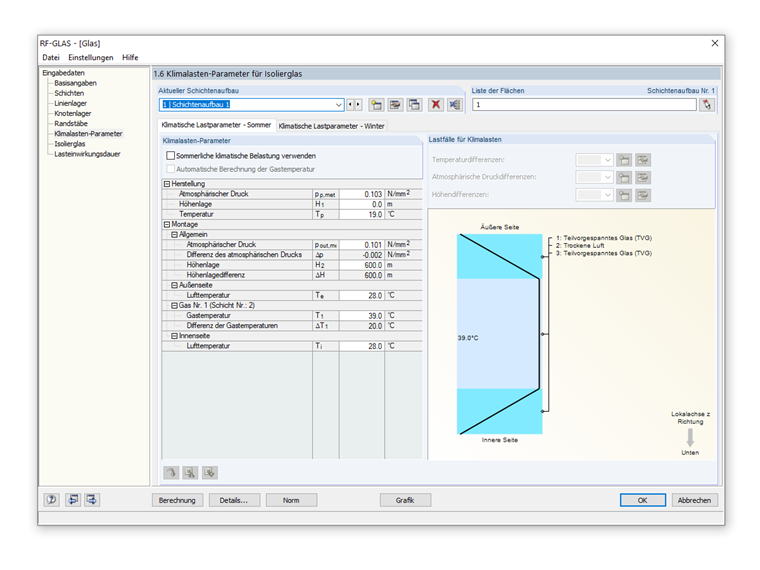The width and height of the screenshot is (760, 570).
Task: Open Atmosphärische Druckdifferenzen dropdown
Action: [608, 177]
